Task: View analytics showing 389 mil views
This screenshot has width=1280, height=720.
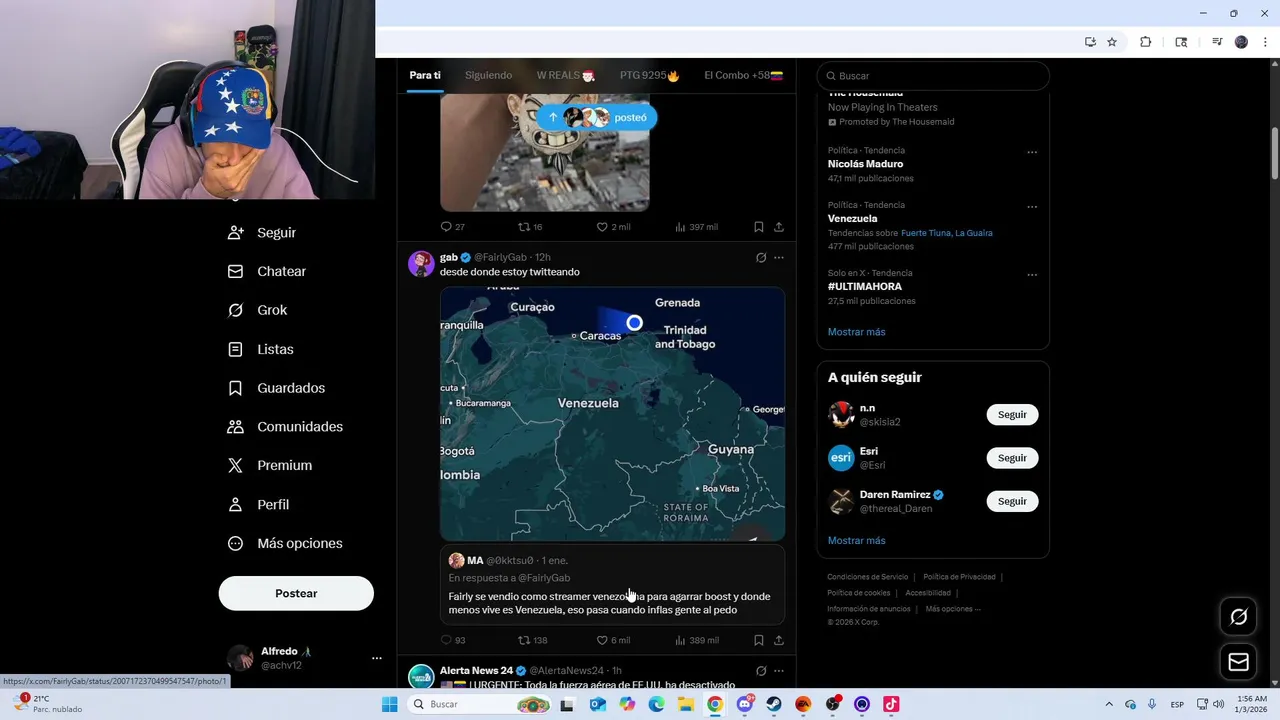Action: (696, 640)
